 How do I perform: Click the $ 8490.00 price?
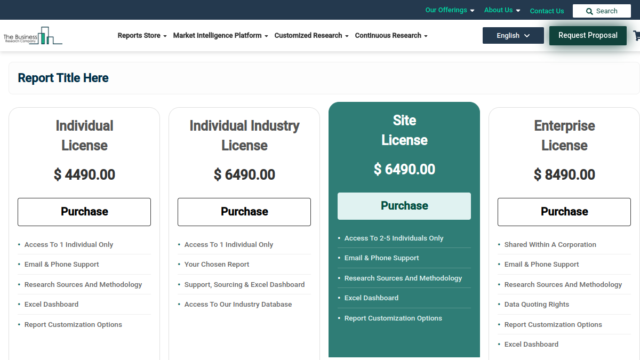564,175
